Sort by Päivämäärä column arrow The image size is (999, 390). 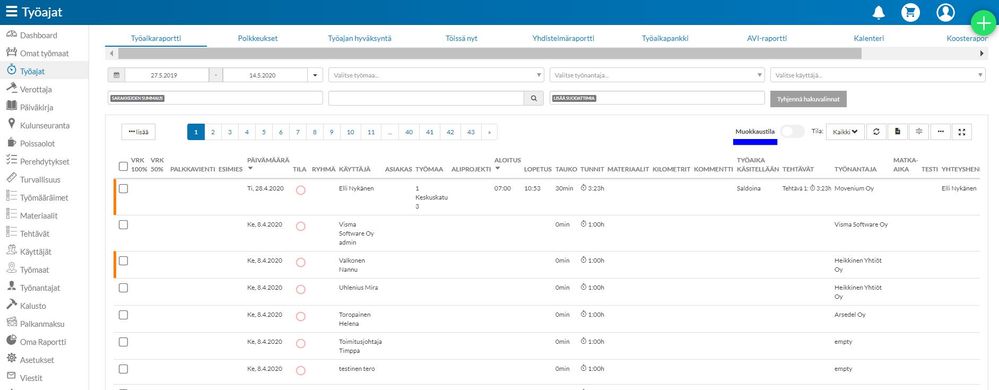click(x=250, y=169)
